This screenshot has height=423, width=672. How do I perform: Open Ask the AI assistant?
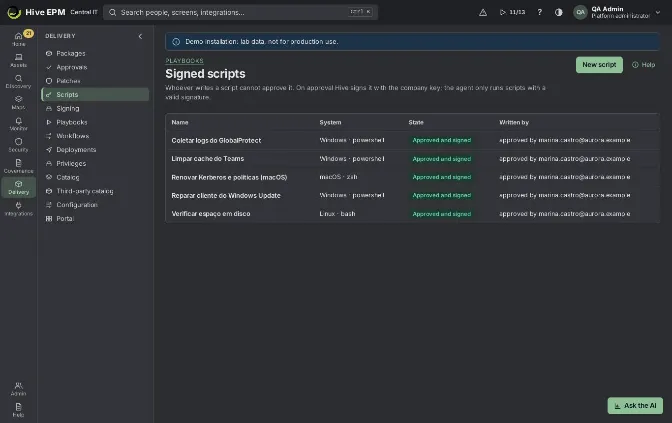point(635,405)
